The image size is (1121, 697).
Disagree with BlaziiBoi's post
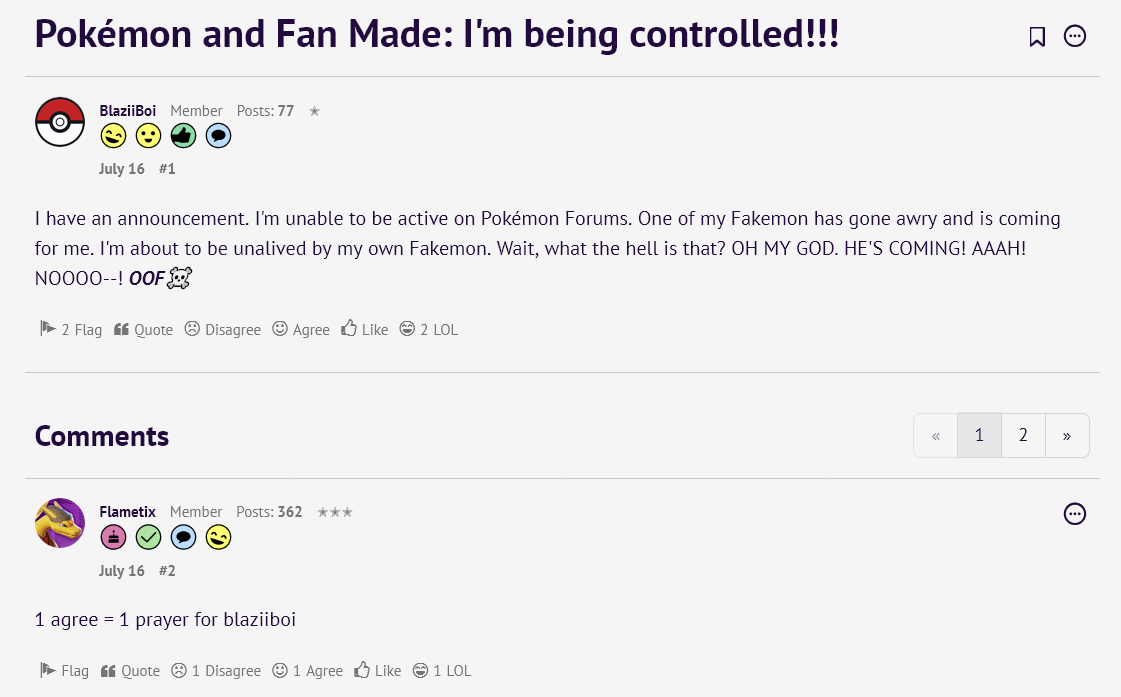pos(222,329)
